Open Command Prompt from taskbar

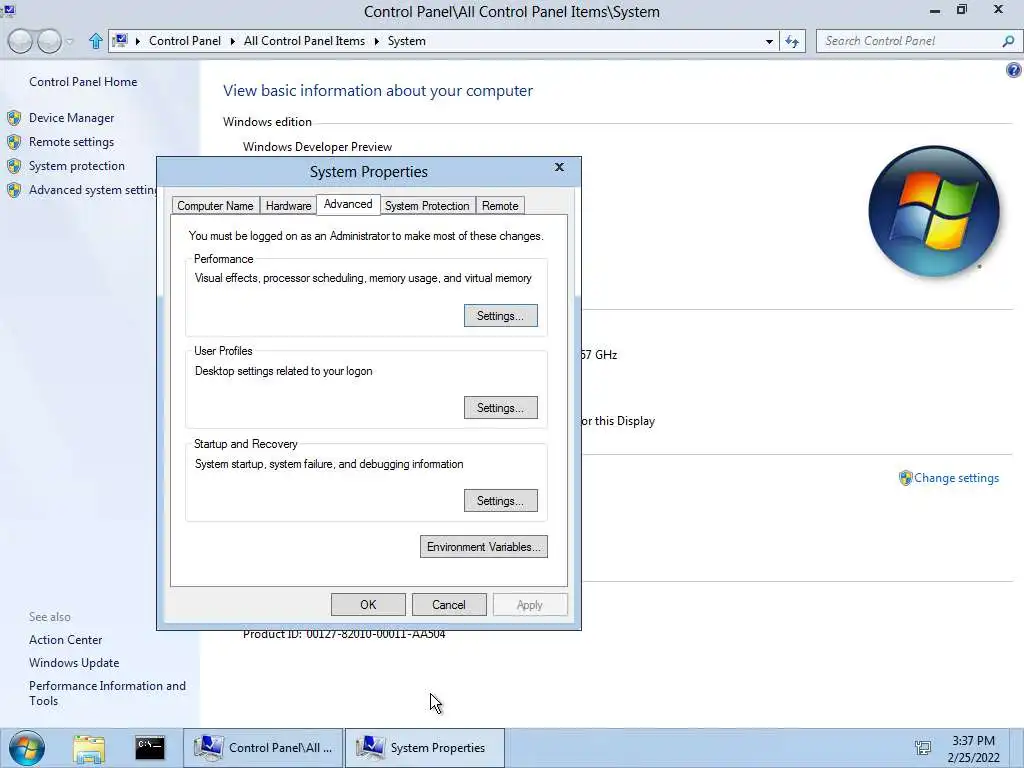pyautogui.click(x=150, y=748)
